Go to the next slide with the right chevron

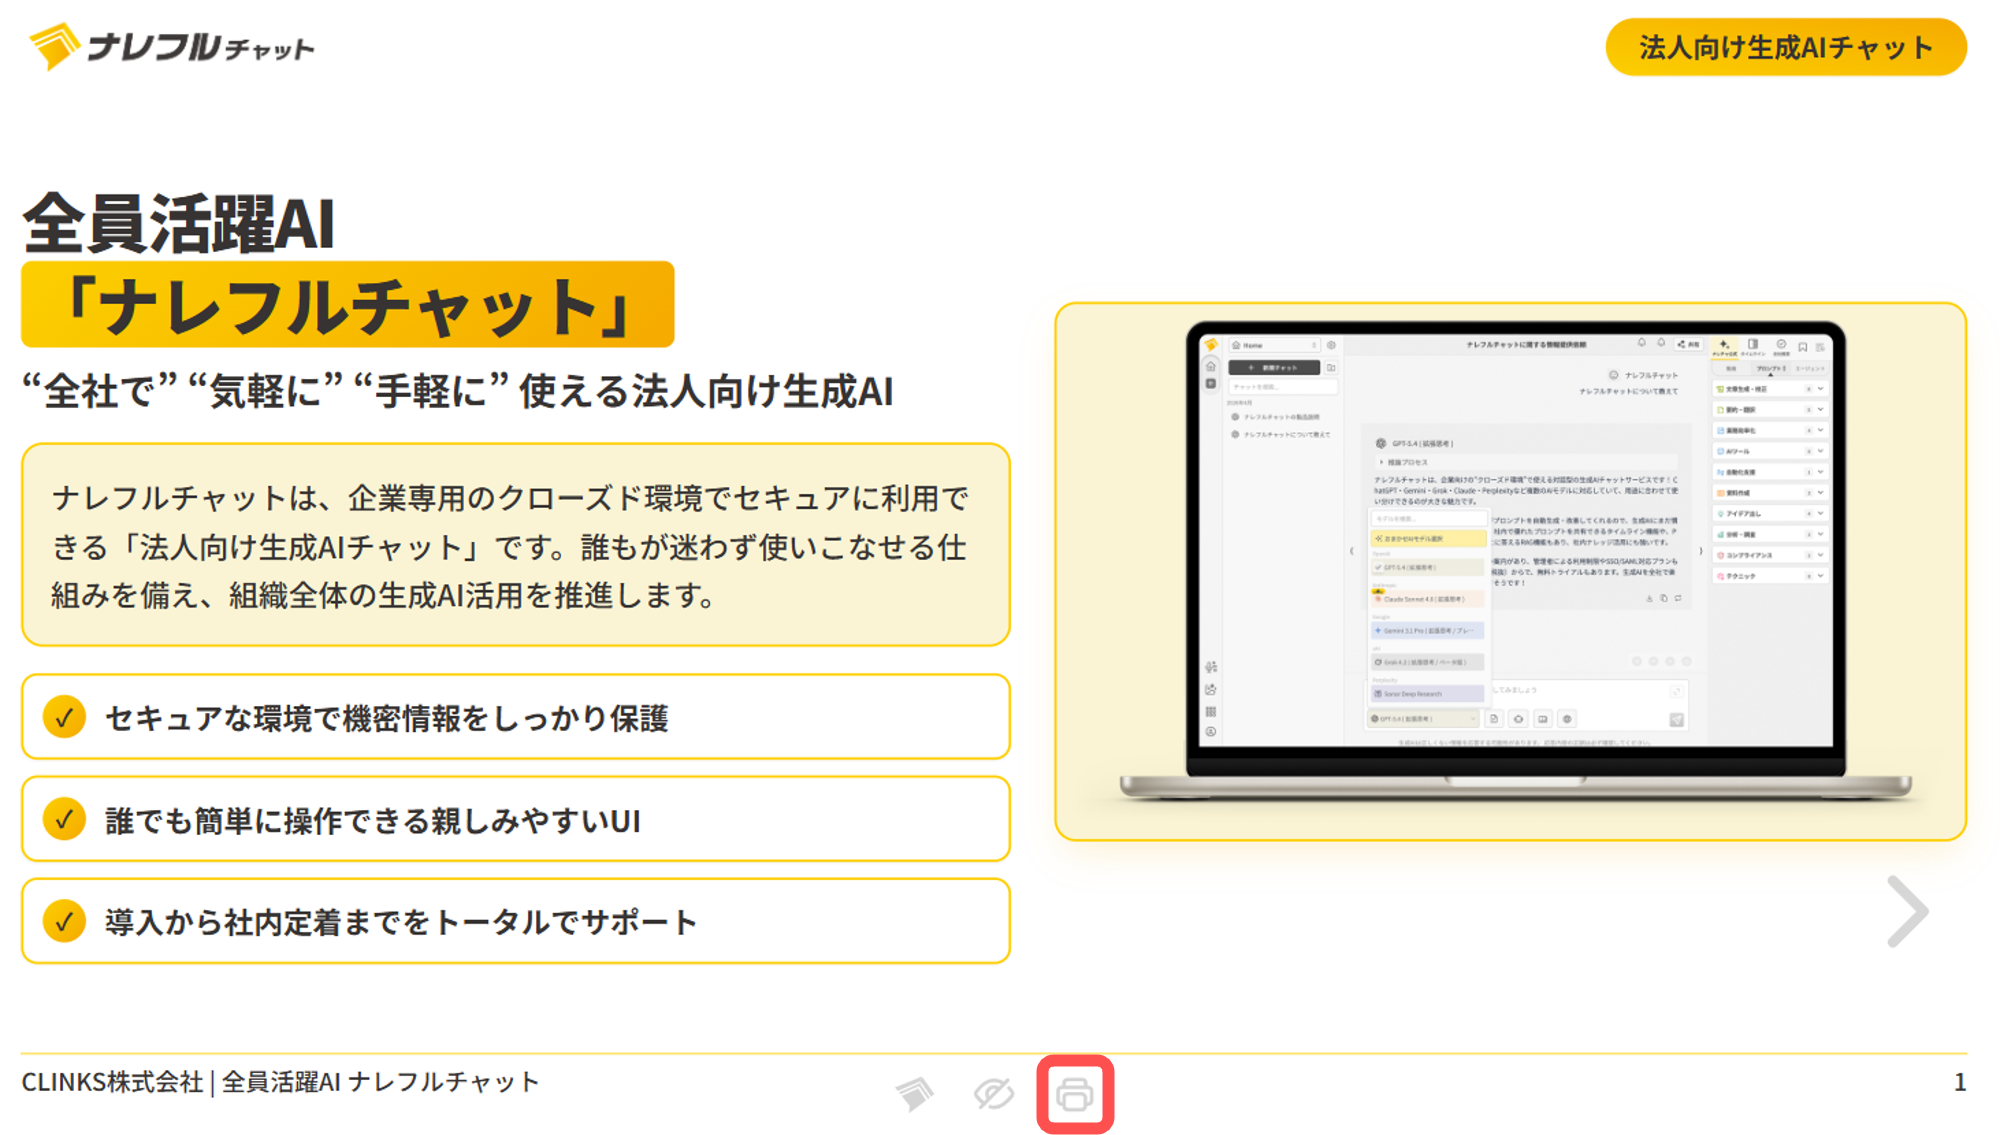1907,911
